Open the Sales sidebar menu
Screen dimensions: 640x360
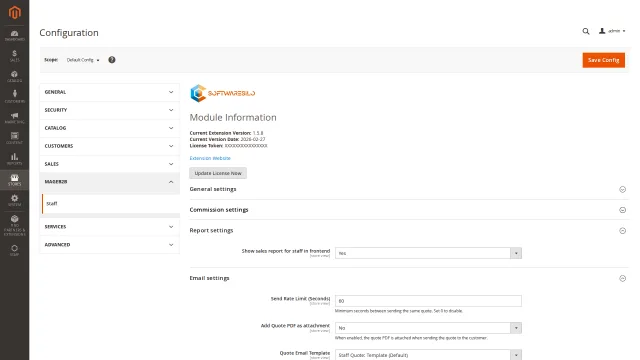tap(15, 56)
